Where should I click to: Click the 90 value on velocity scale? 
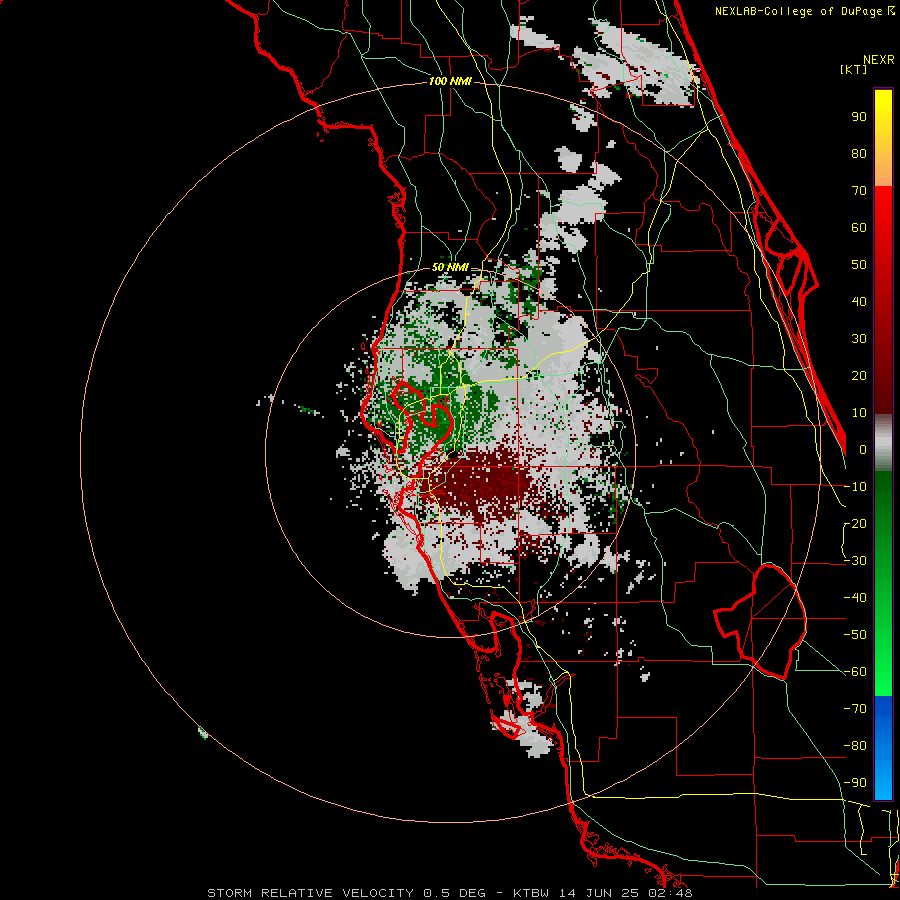coord(859,117)
